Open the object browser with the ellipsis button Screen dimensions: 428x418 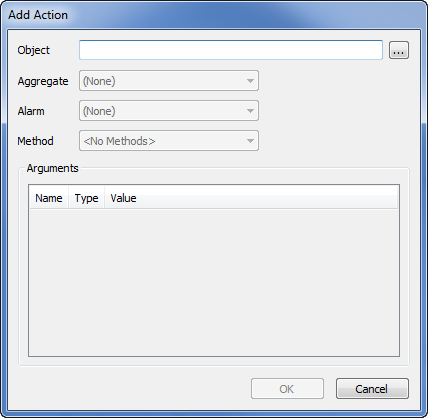[399, 50]
